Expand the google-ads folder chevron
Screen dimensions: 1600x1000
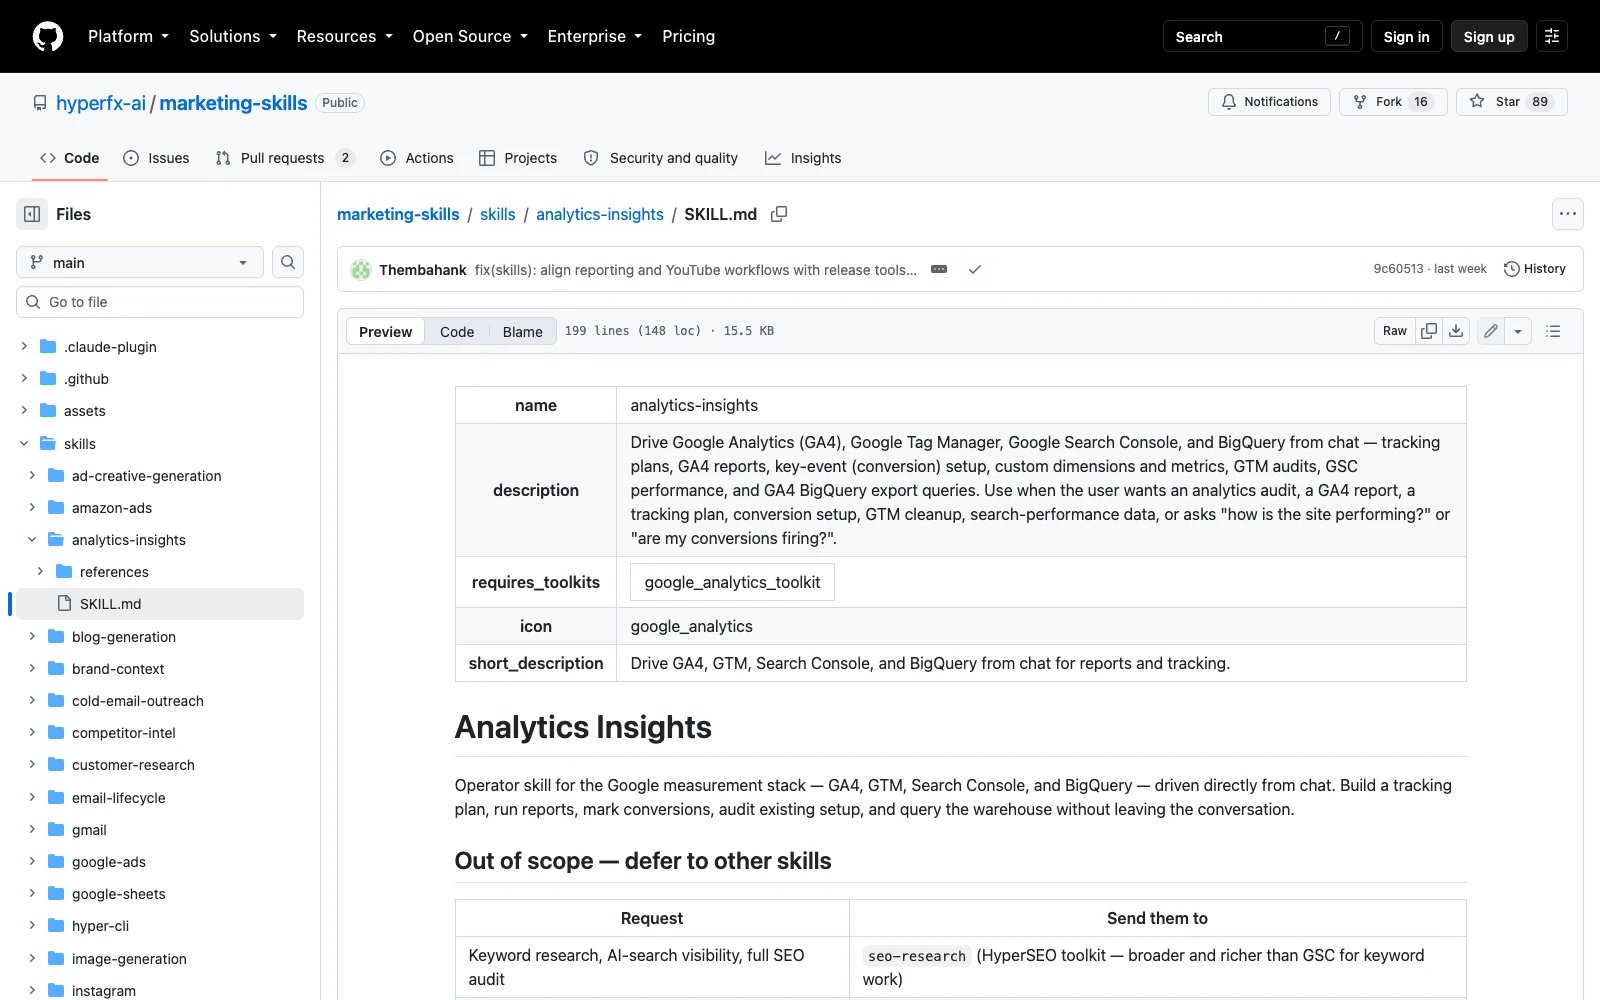point(32,862)
